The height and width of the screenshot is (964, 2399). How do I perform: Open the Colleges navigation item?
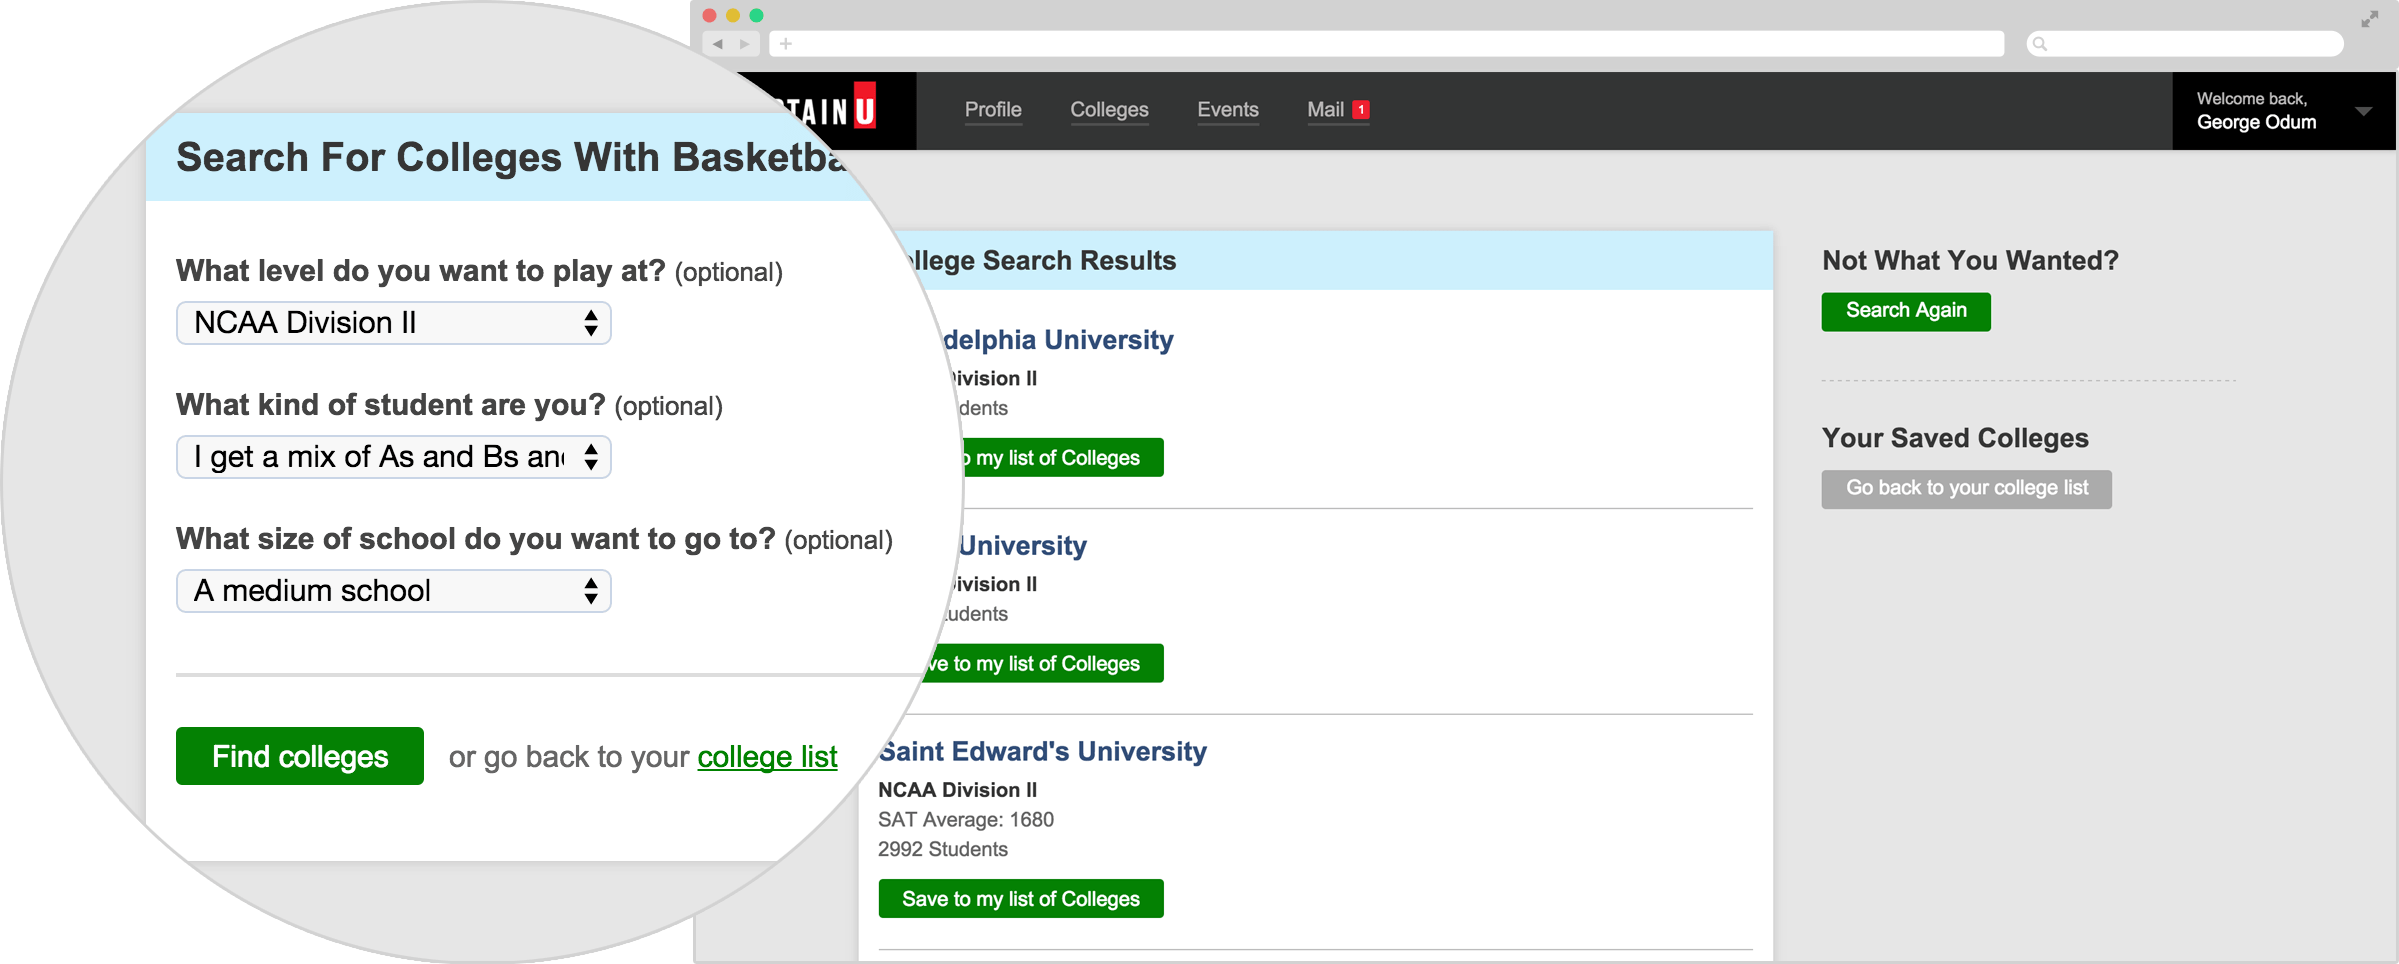[x=1109, y=110]
